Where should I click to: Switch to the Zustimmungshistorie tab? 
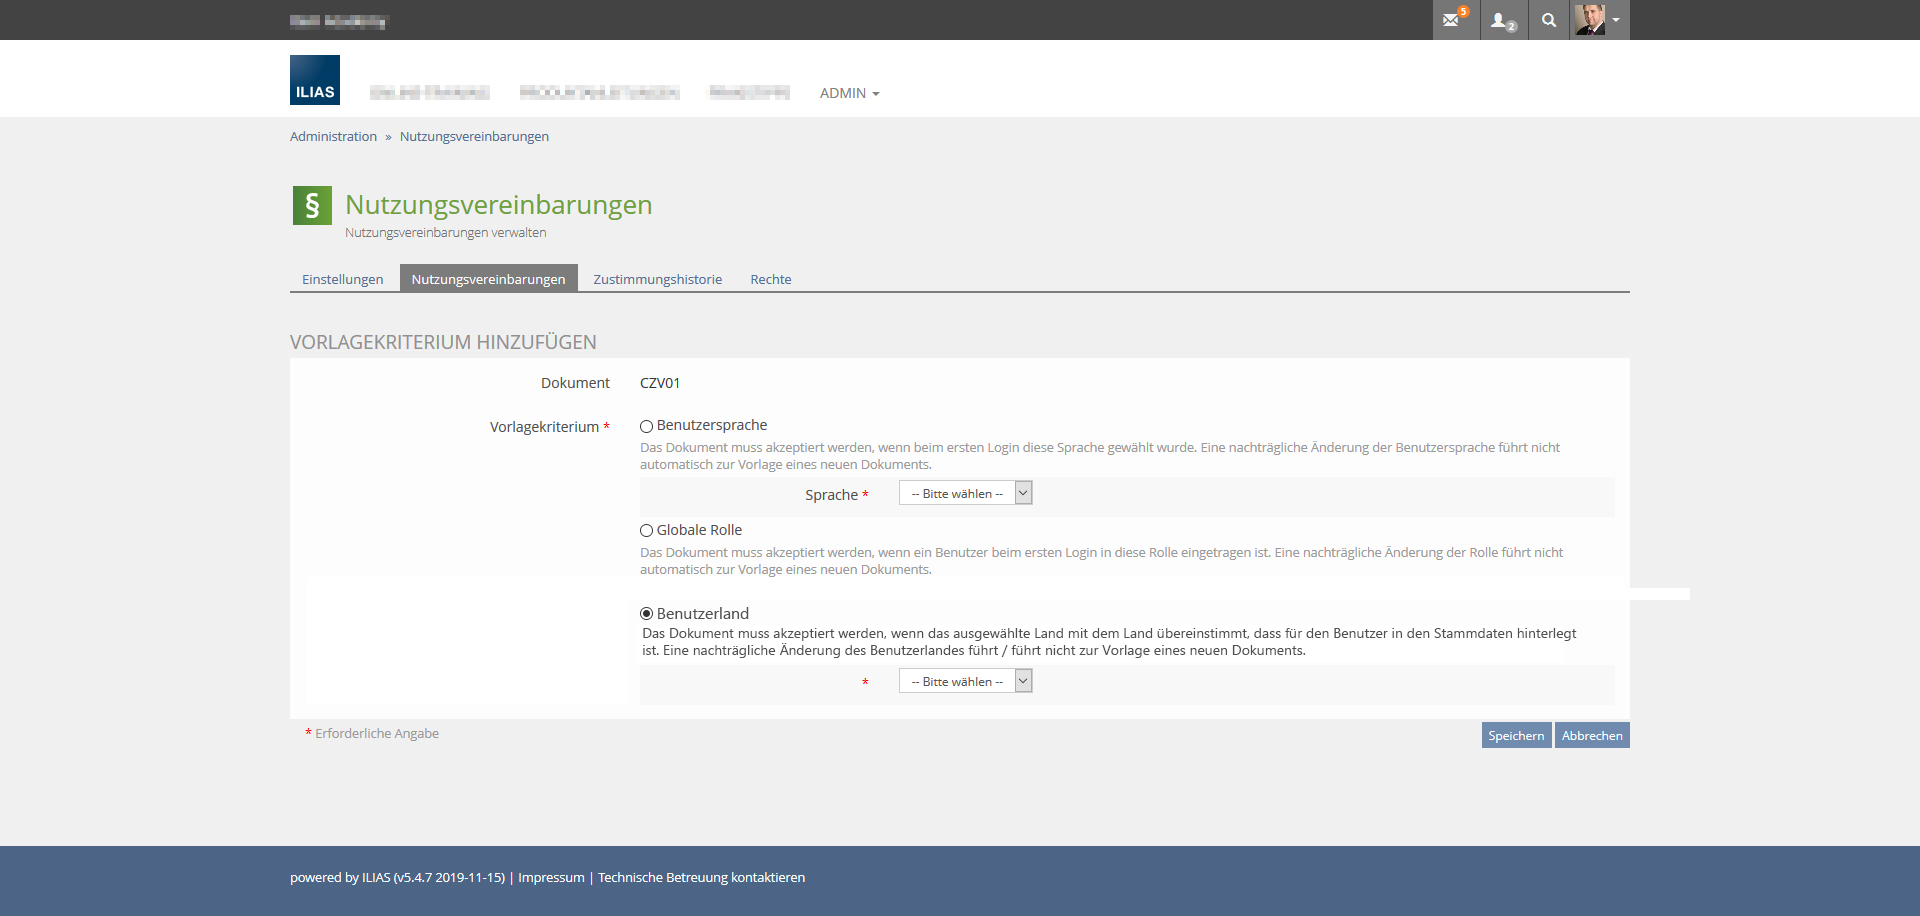click(x=657, y=279)
